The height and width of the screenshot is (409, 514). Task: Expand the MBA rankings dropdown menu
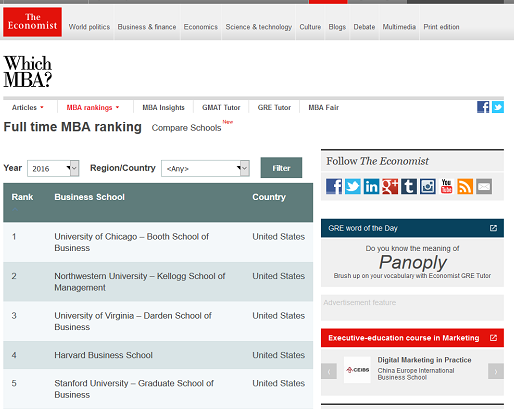pos(93,107)
